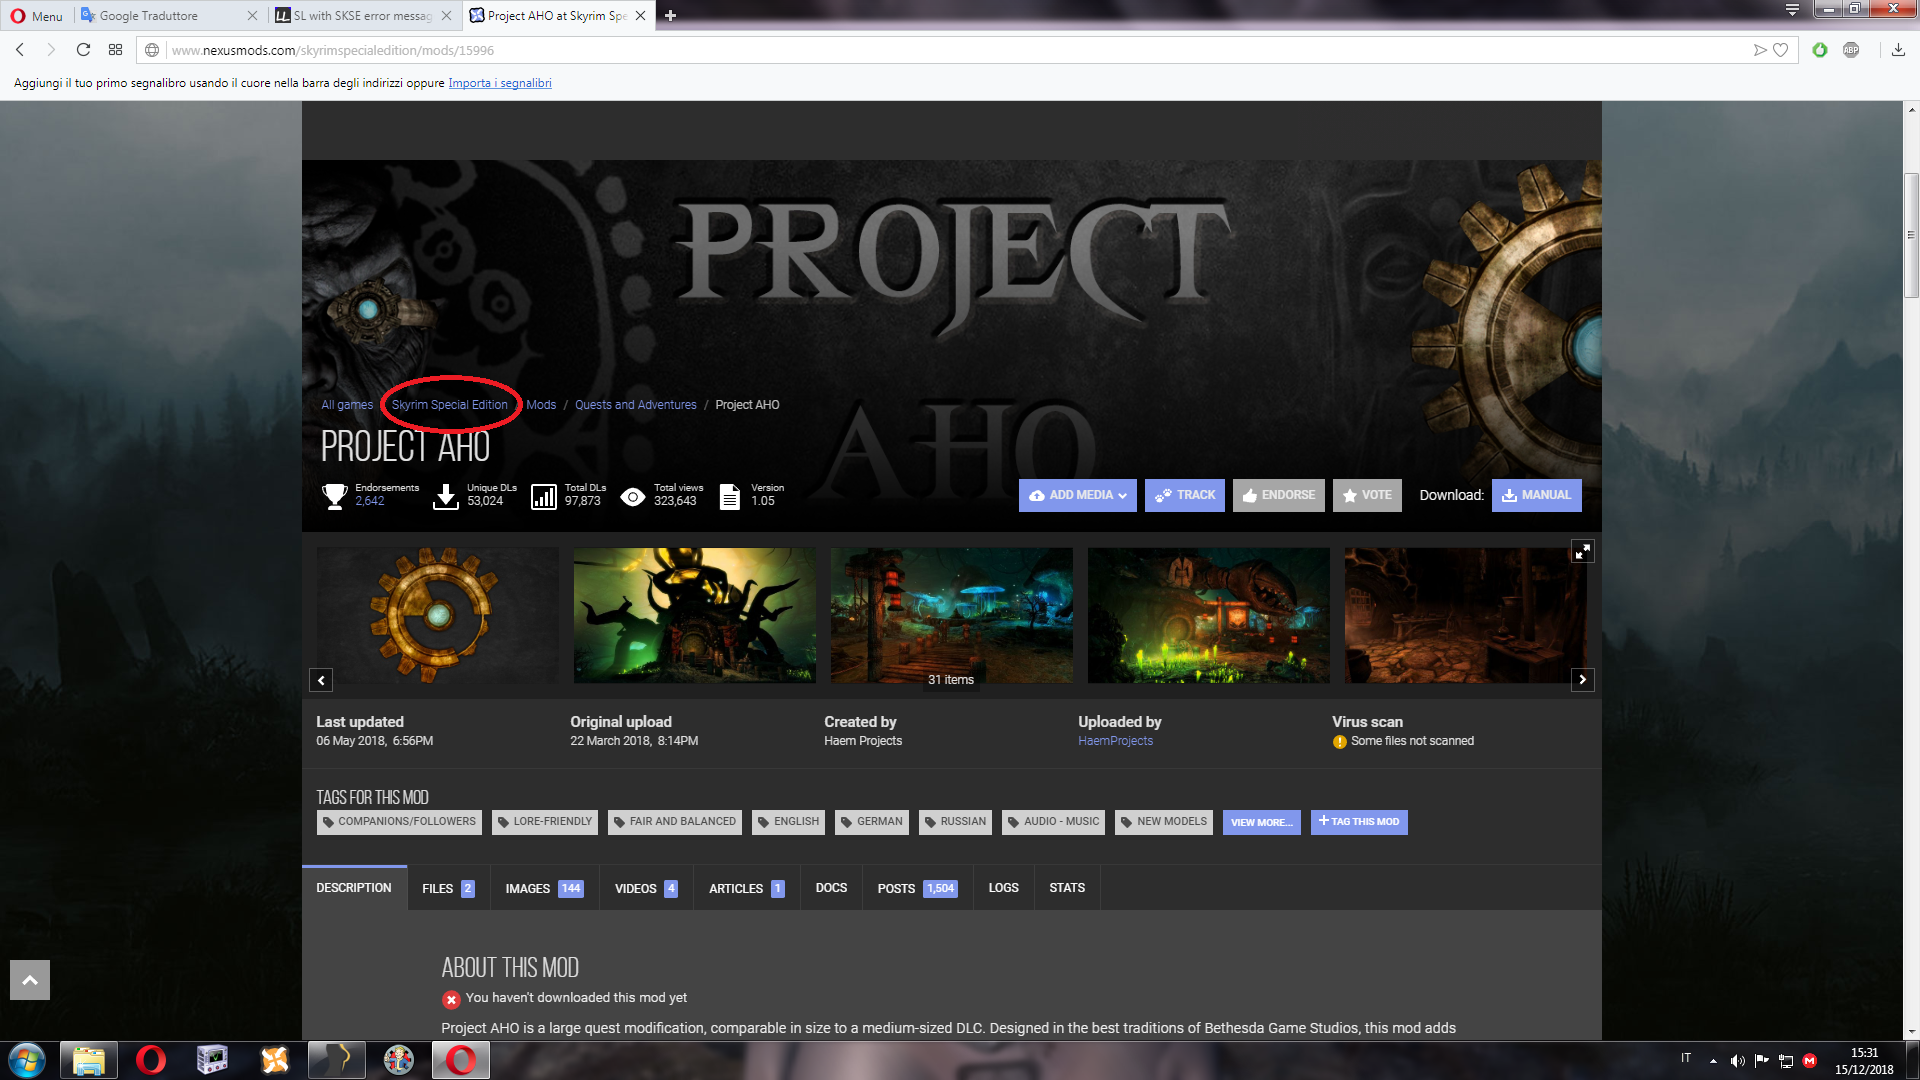Switch to SL with SKSE error message tab

click(x=364, y=15)
